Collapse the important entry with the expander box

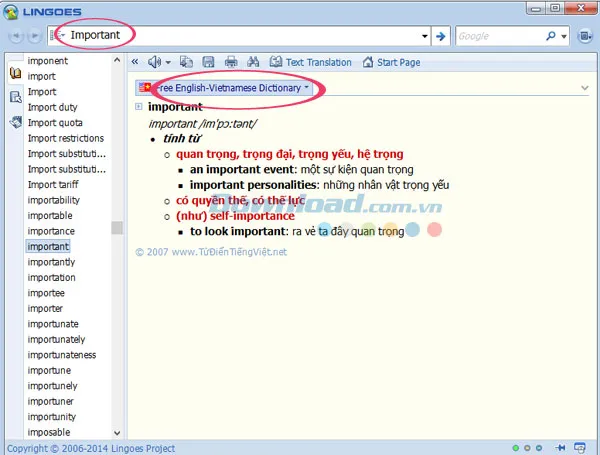click(139, 106)
